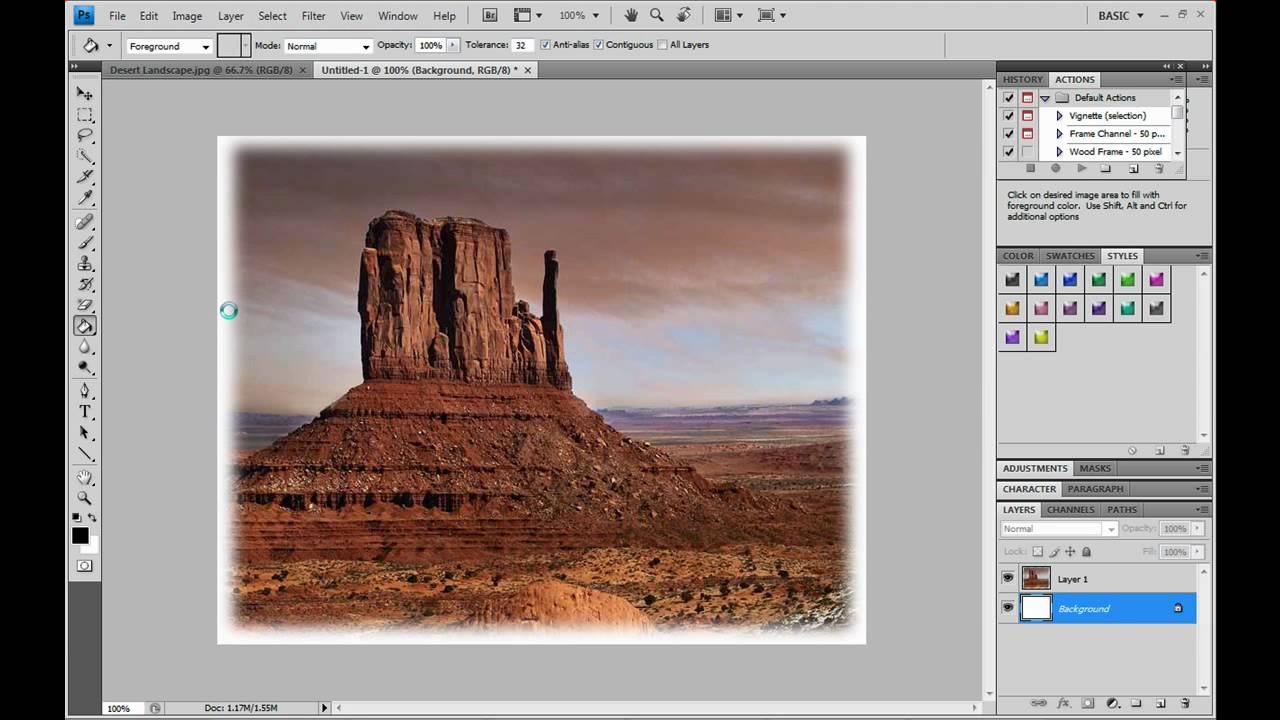This screenshot has height=720, width=1280.
Task: Click the Play action button
Action: [1081, 168]
